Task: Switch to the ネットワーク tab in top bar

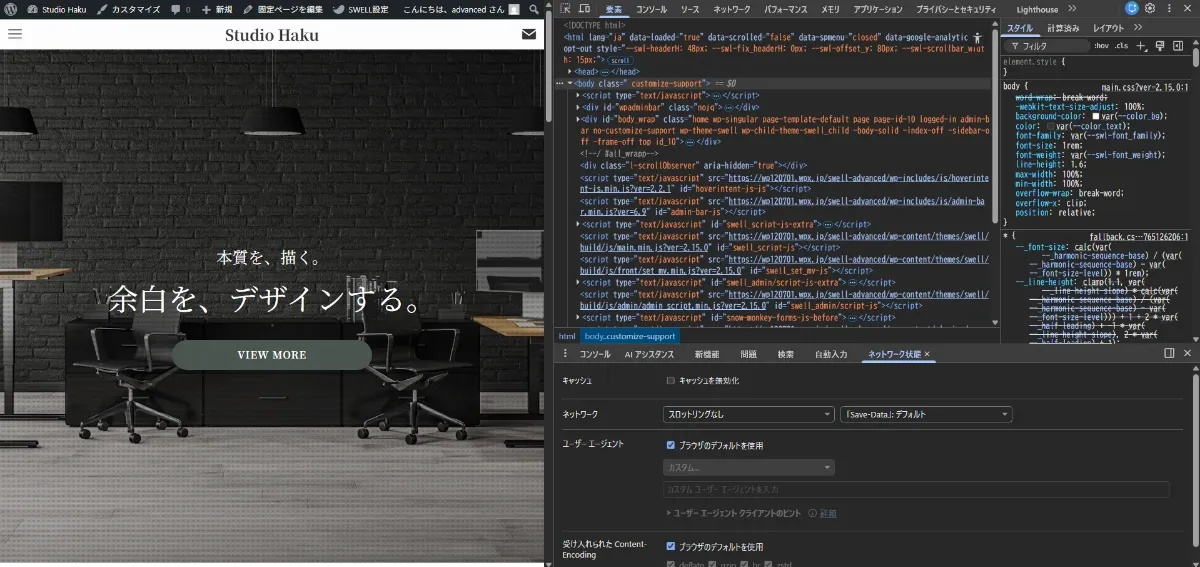Action: pyautogui.click(x=732, y=9)
